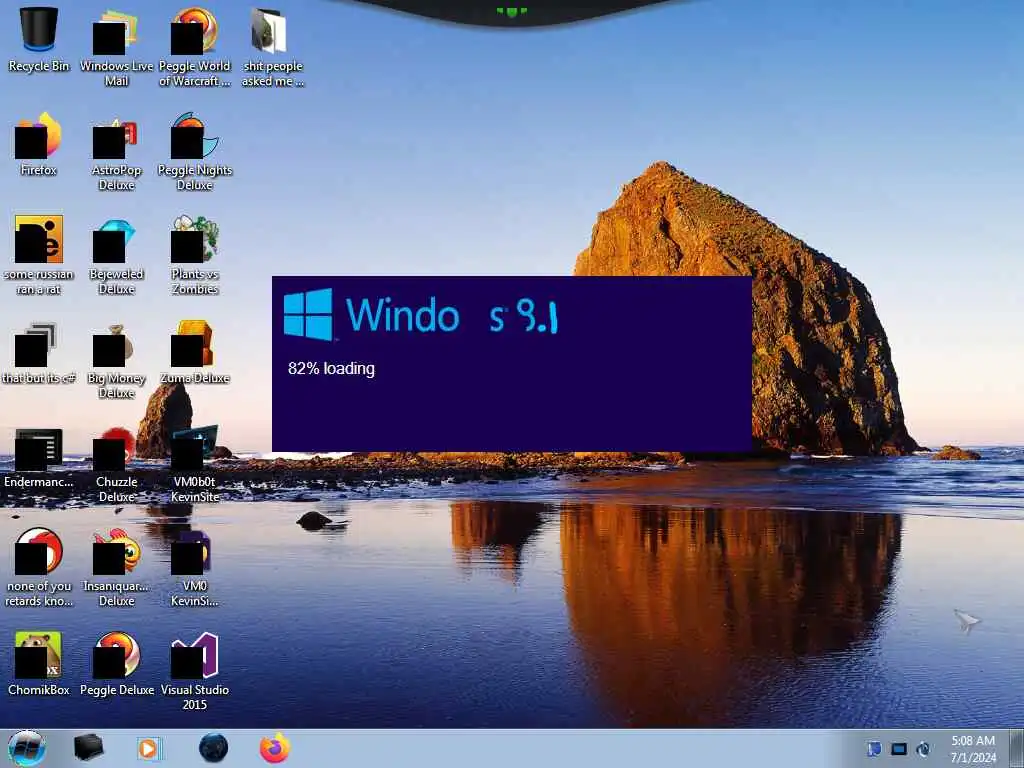Click the top pull-down bar with green dots
The image size is (1024, 768).
[511, 11]
